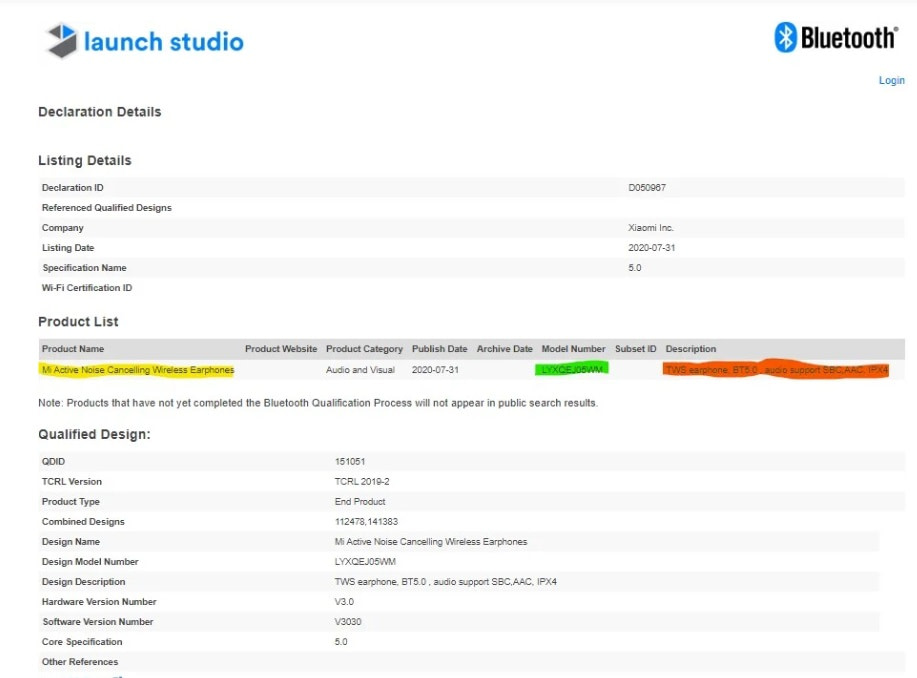This screenshot has height=678, width=917.
Task: Select the Subset ID column header
Action: pos(636,349)
